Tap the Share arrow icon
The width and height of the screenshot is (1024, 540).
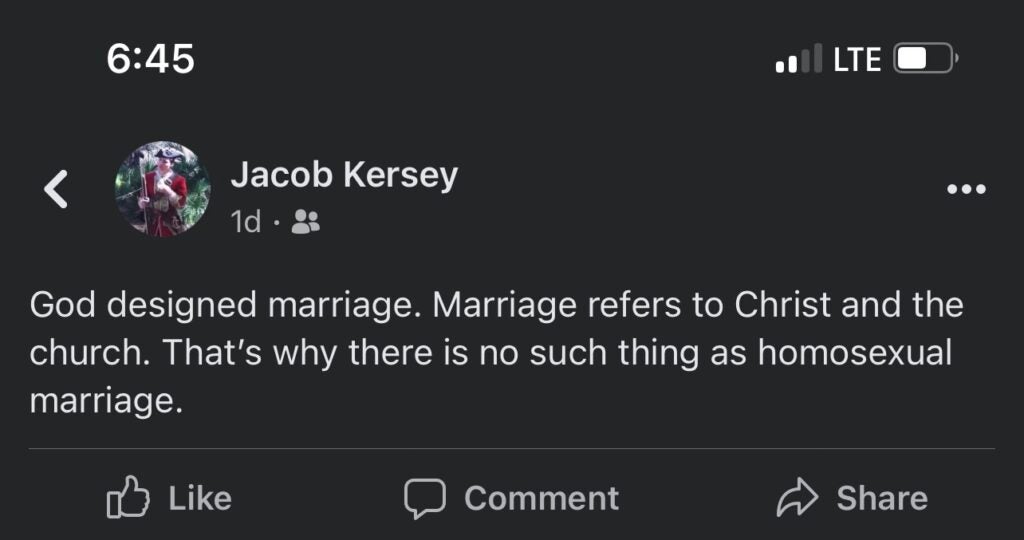(797, 497)
